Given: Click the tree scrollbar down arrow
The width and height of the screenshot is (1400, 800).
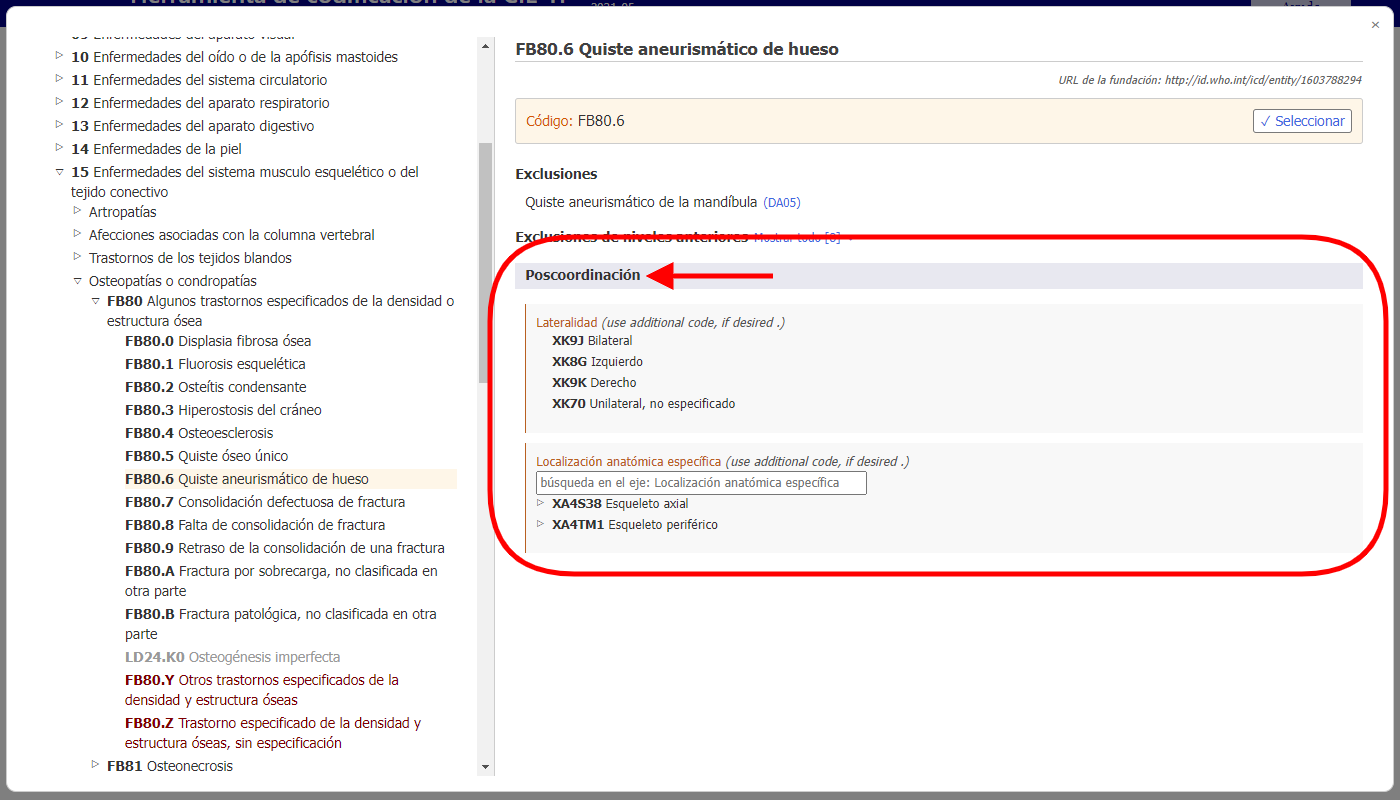Looking at the screenshot, I should click(x=486, y=767).
